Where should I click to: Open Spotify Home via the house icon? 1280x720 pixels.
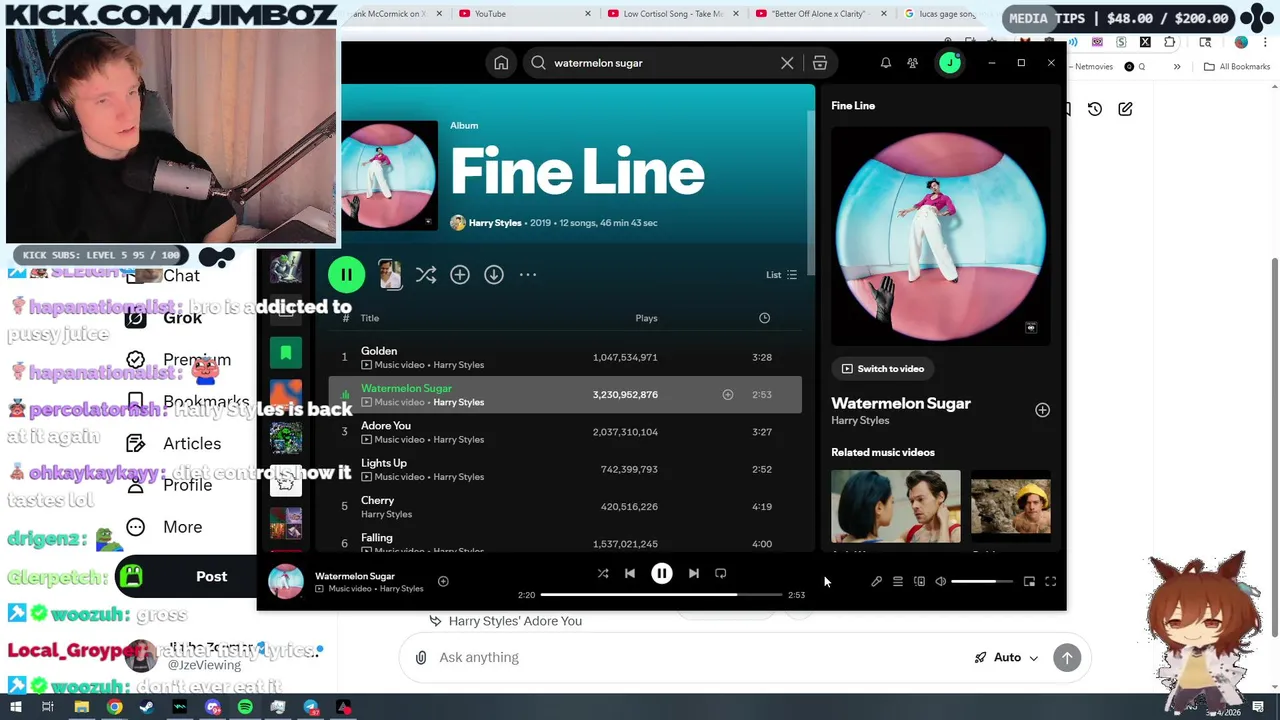click(501, 63)
